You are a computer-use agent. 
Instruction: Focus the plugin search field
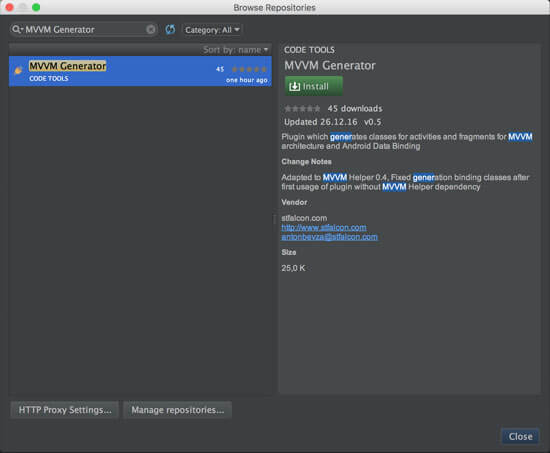coord(84,29)
